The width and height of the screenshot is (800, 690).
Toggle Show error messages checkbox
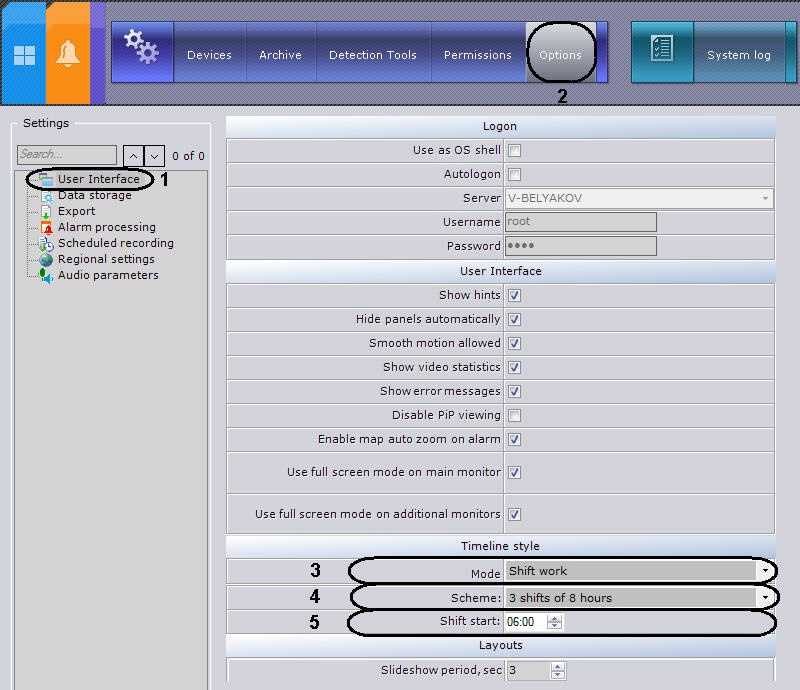tap(514, 391)
